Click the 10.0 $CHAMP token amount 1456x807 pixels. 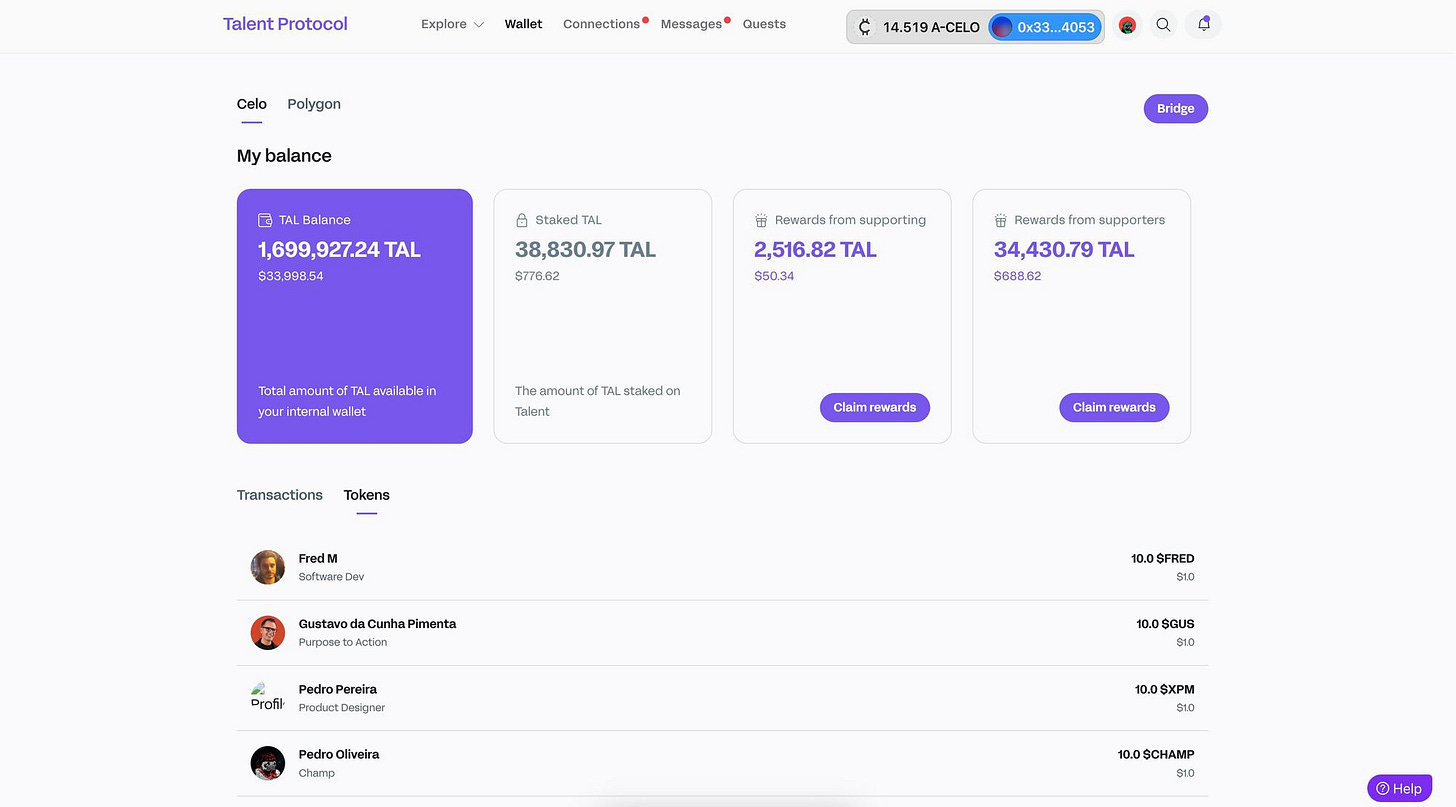pos(1156,754)
